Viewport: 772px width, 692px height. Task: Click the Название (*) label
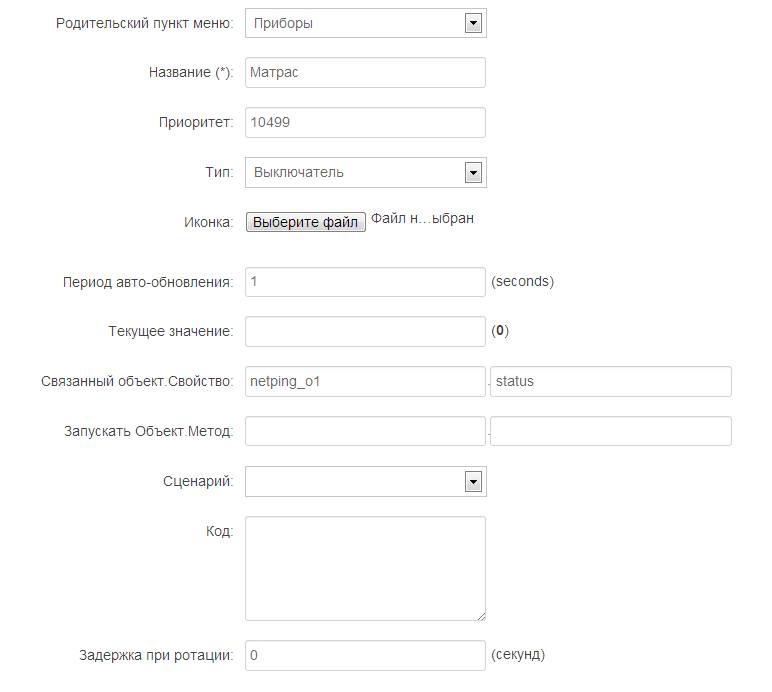tap(190, 73)
